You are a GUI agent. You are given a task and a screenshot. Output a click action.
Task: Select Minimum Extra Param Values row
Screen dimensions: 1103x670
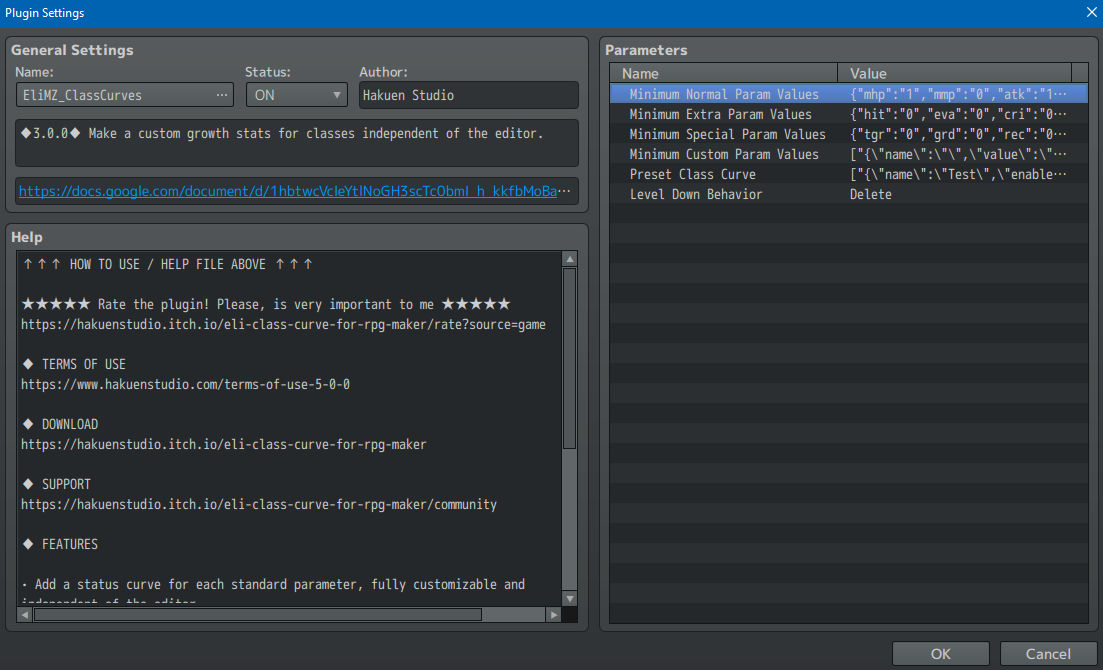tap(848, 114)
